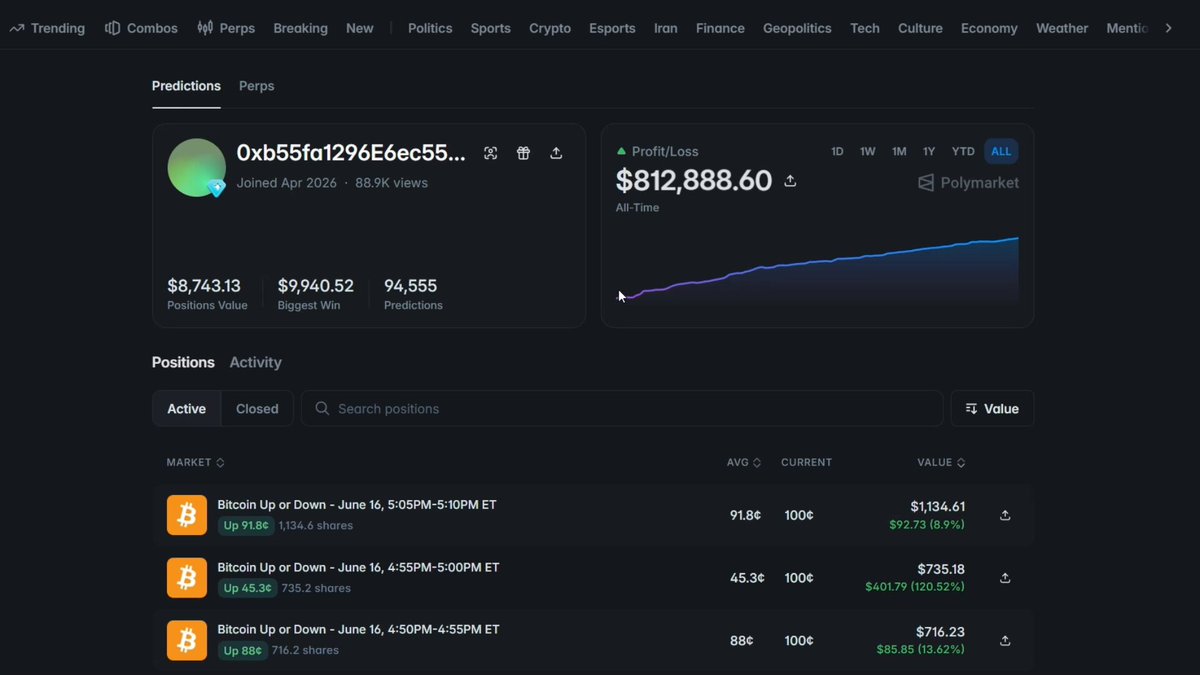Click the Bitcoin icon for the 4:50PM-4:55PM market

(x=187, y=640)
